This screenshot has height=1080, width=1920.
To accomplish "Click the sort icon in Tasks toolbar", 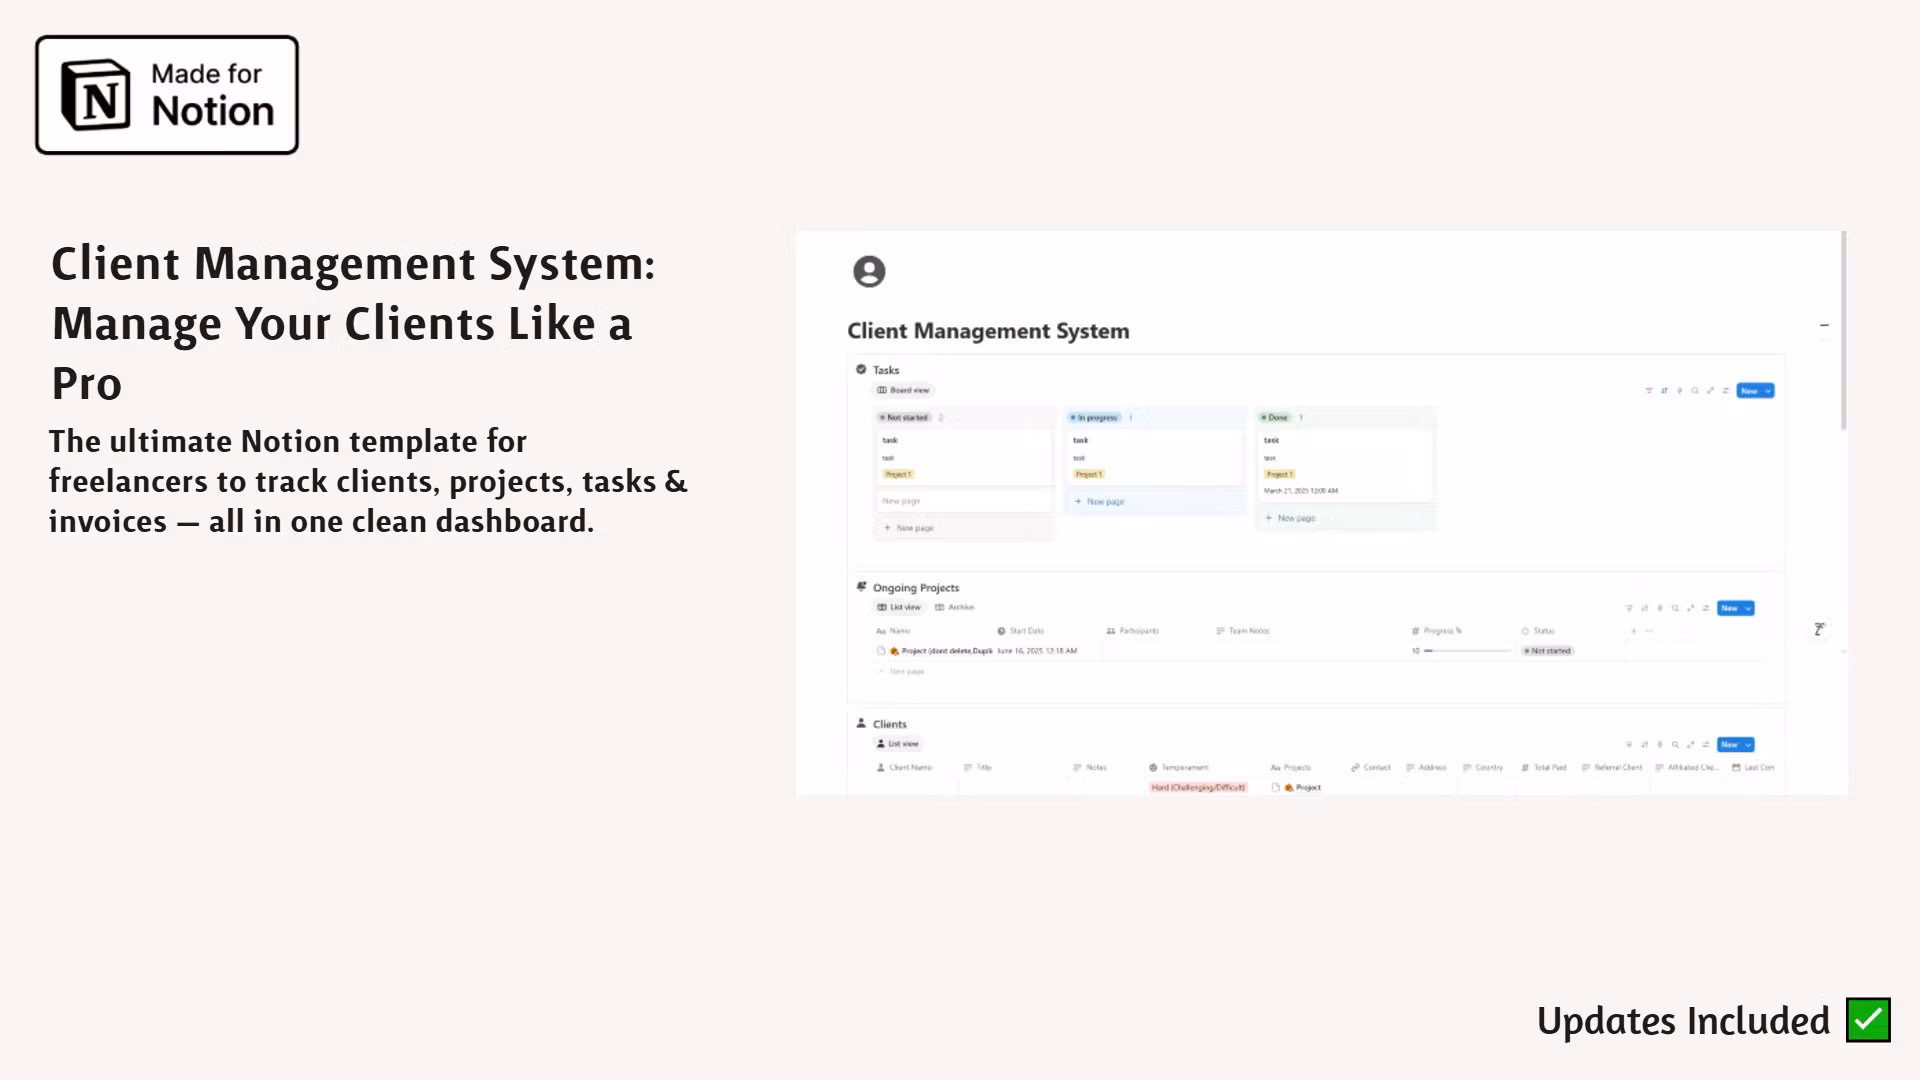I will click(x=1664, y=391).
